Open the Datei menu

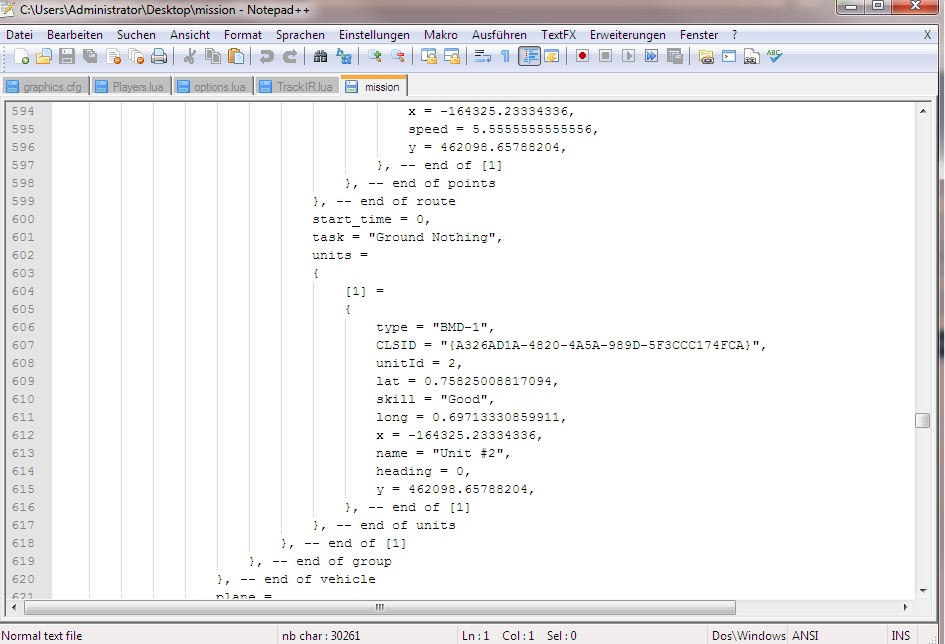pos(19,35)
